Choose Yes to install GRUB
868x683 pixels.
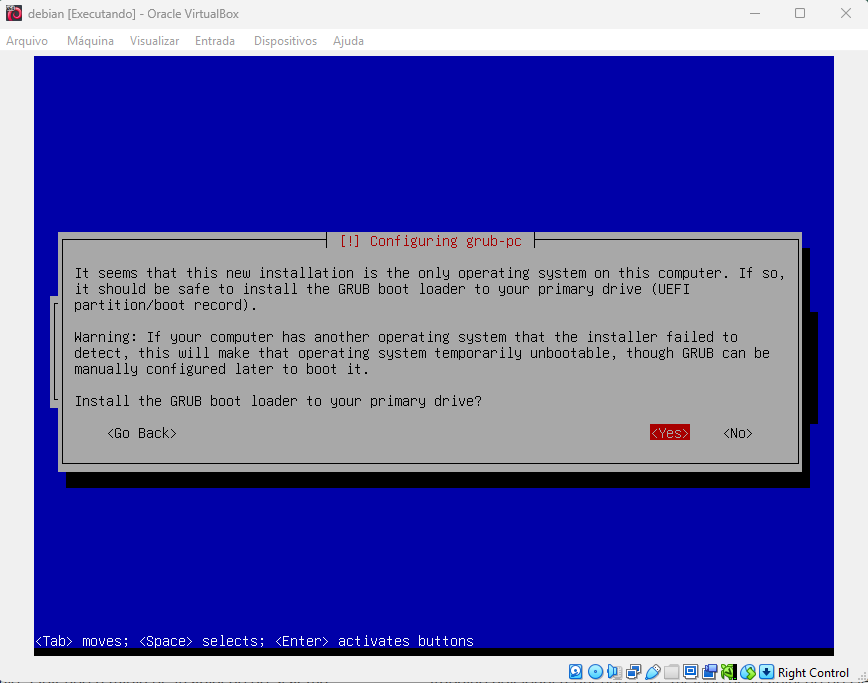(x=670, y=433)
